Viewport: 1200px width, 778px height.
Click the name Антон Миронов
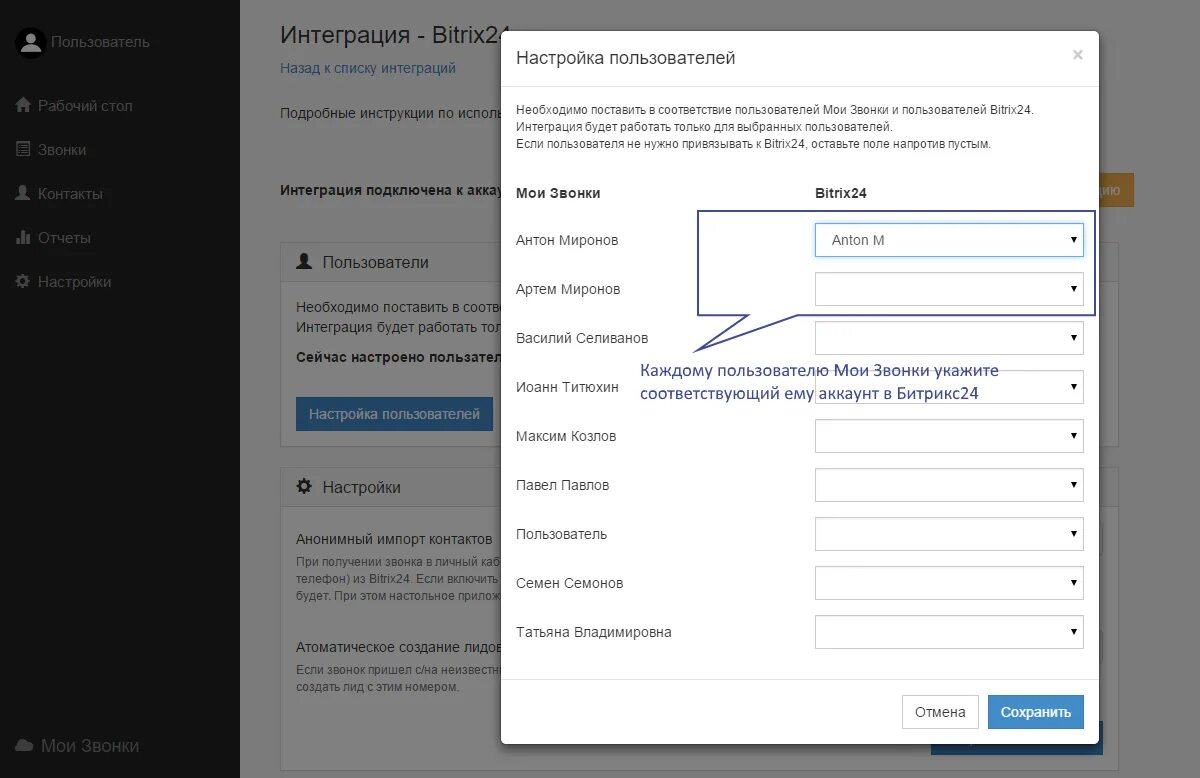[x=567, y=240]
